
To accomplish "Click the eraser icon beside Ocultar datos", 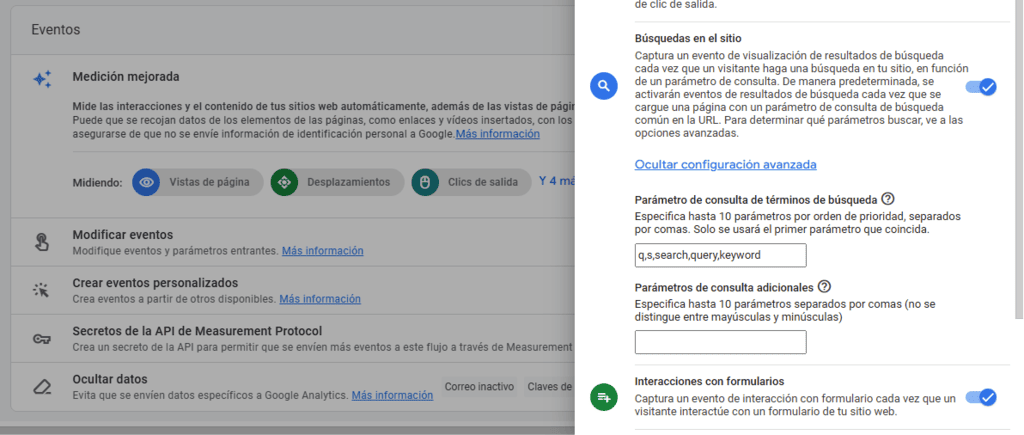I will (42, 386).
